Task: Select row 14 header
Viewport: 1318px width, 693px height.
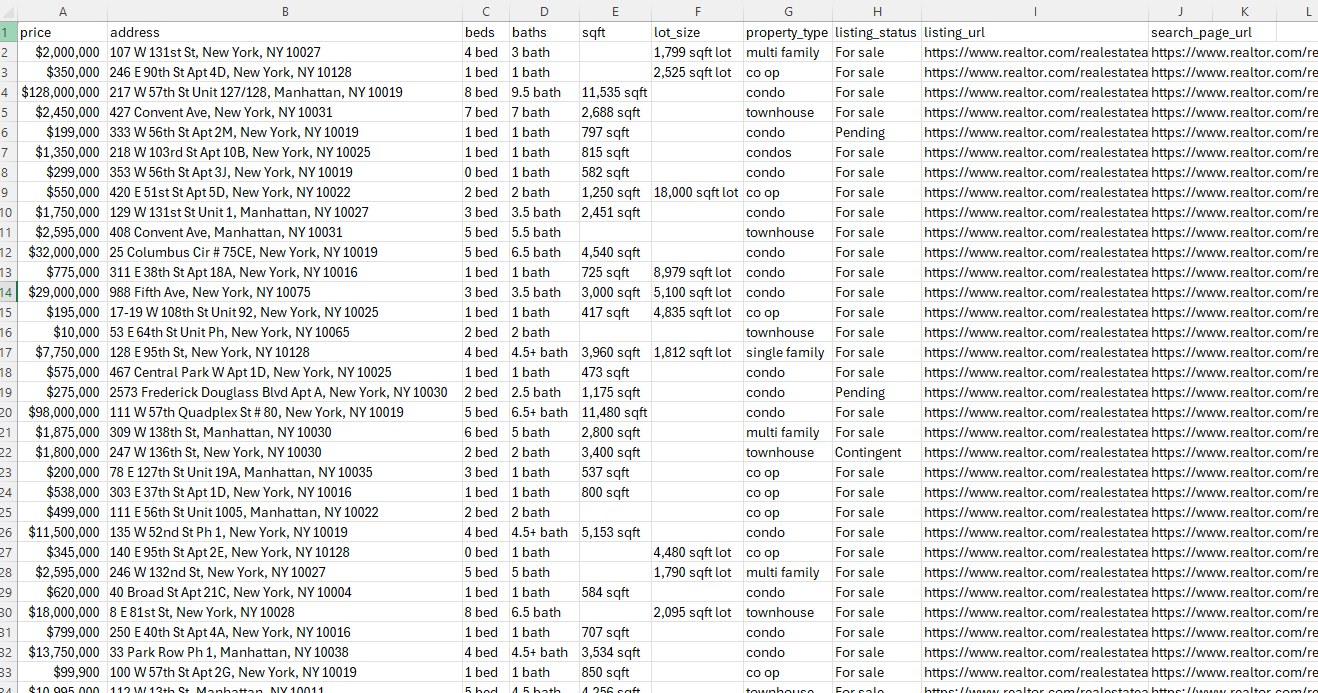Action: click(x=8, y=292)
